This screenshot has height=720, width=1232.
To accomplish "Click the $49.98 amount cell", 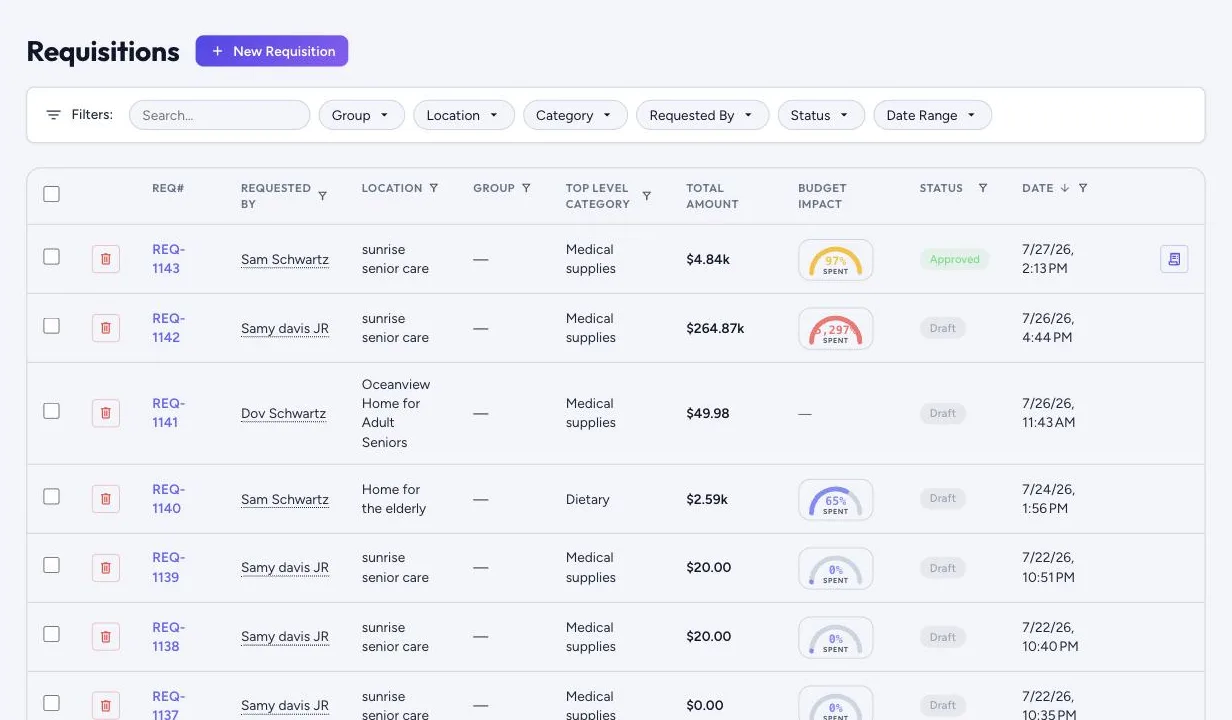I will click(708, 413).
